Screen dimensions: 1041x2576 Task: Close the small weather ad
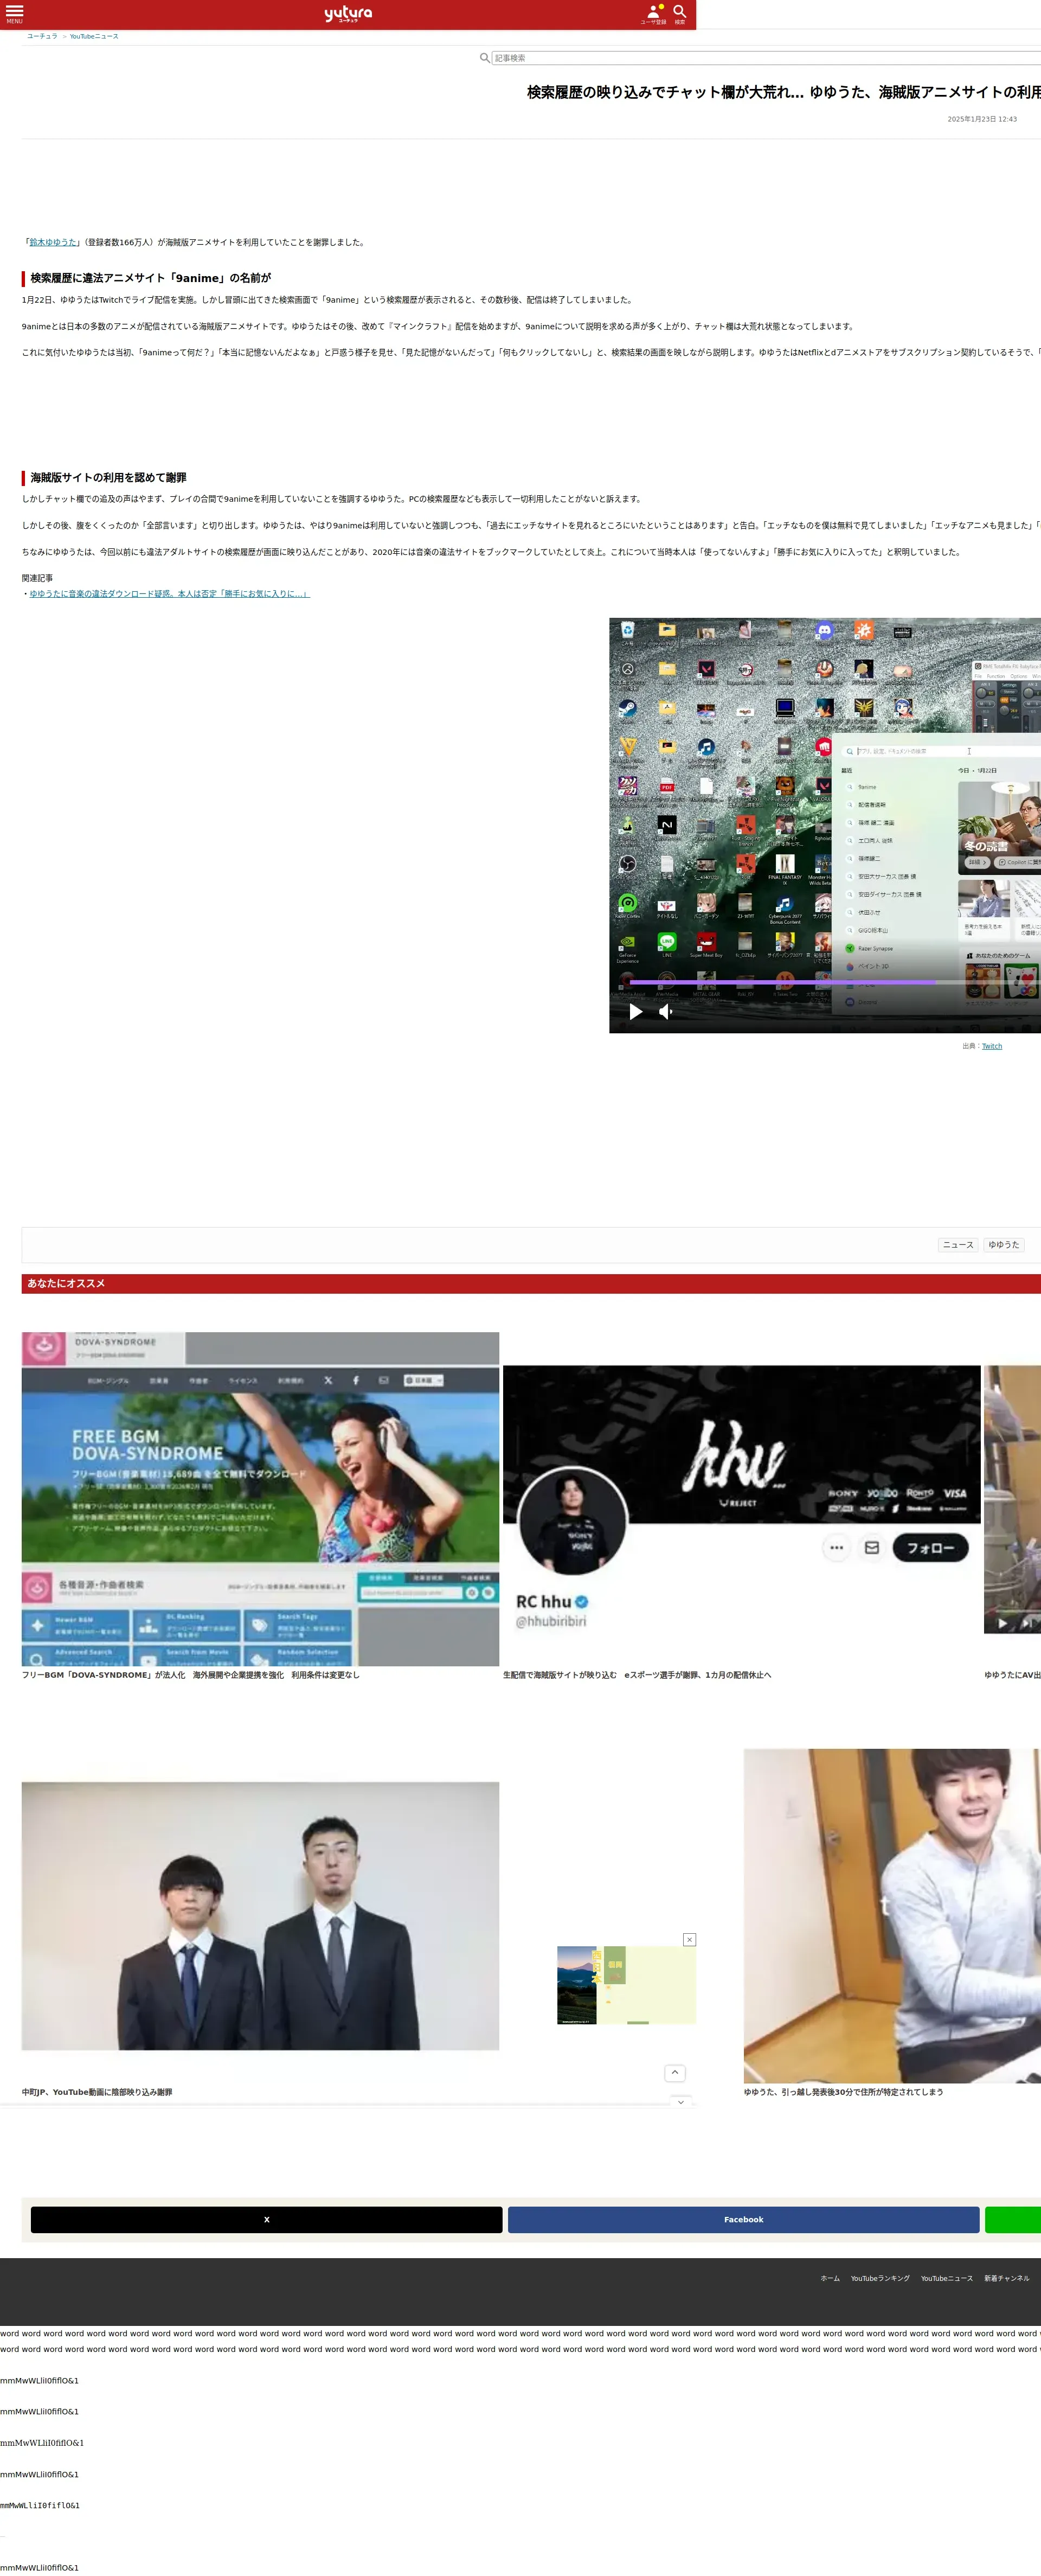click(689, 1939)
